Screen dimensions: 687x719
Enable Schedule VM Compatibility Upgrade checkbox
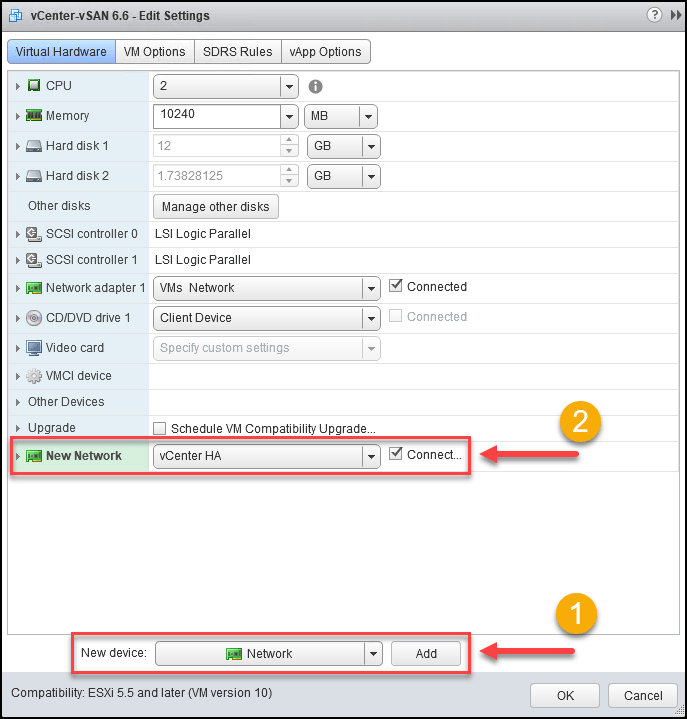pos(160,428)
